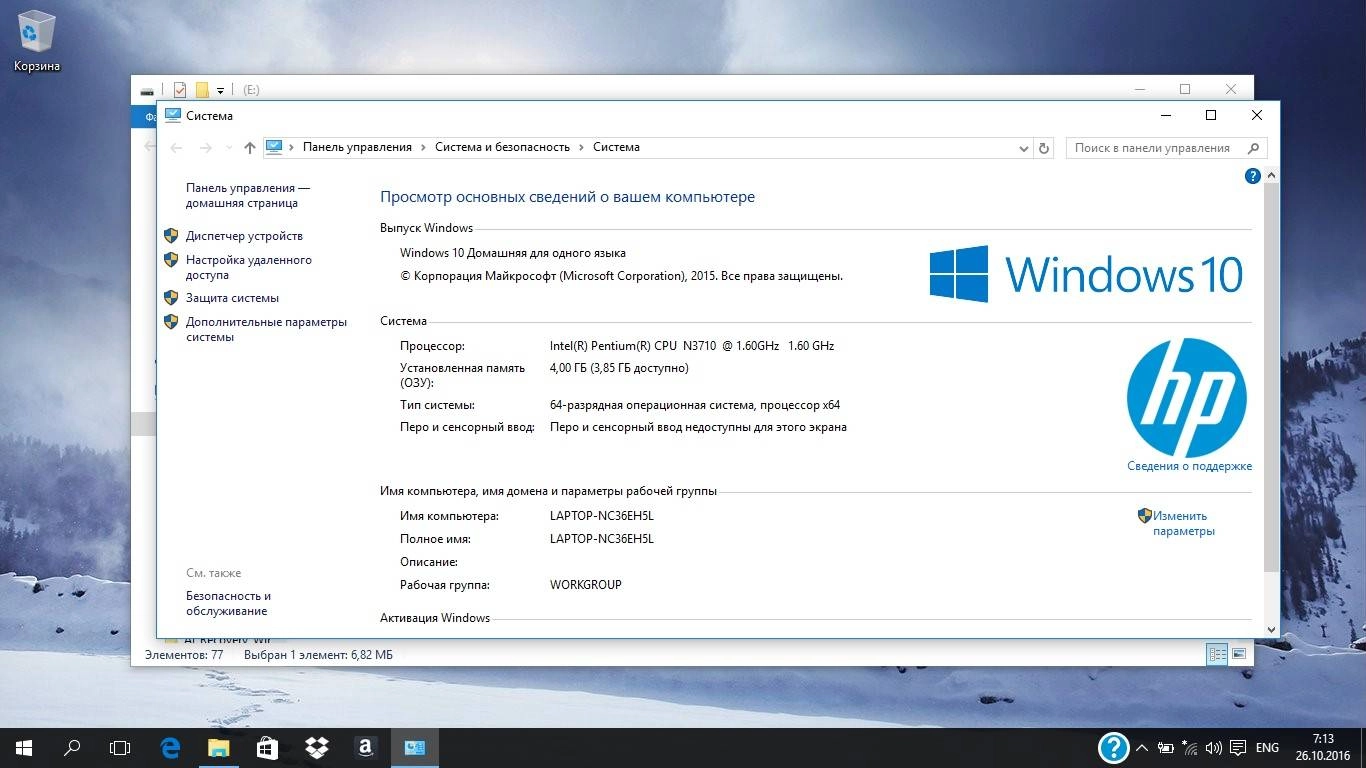Image resolution: width=1366 pixels, height=768 pixels.
Task: Open Windows Store from taskbar
Action: (267, 747)
